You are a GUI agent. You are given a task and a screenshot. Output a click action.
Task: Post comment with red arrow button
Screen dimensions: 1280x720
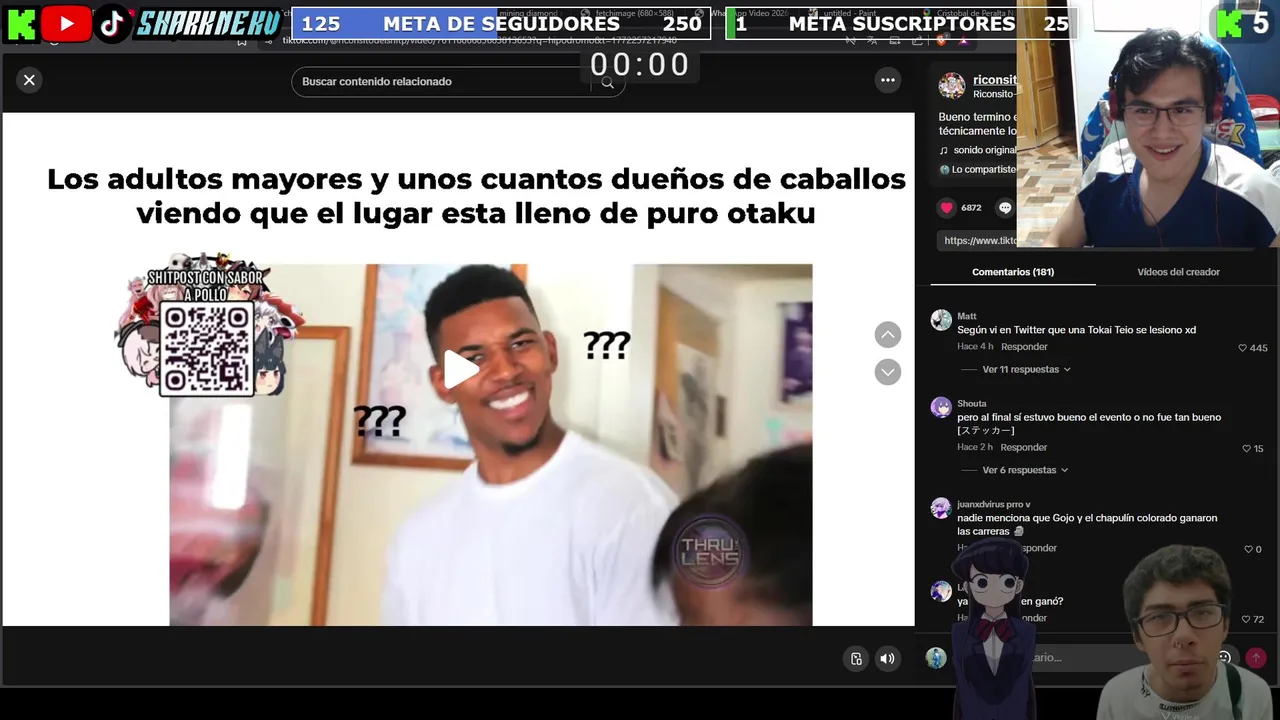pos(1256,658)
